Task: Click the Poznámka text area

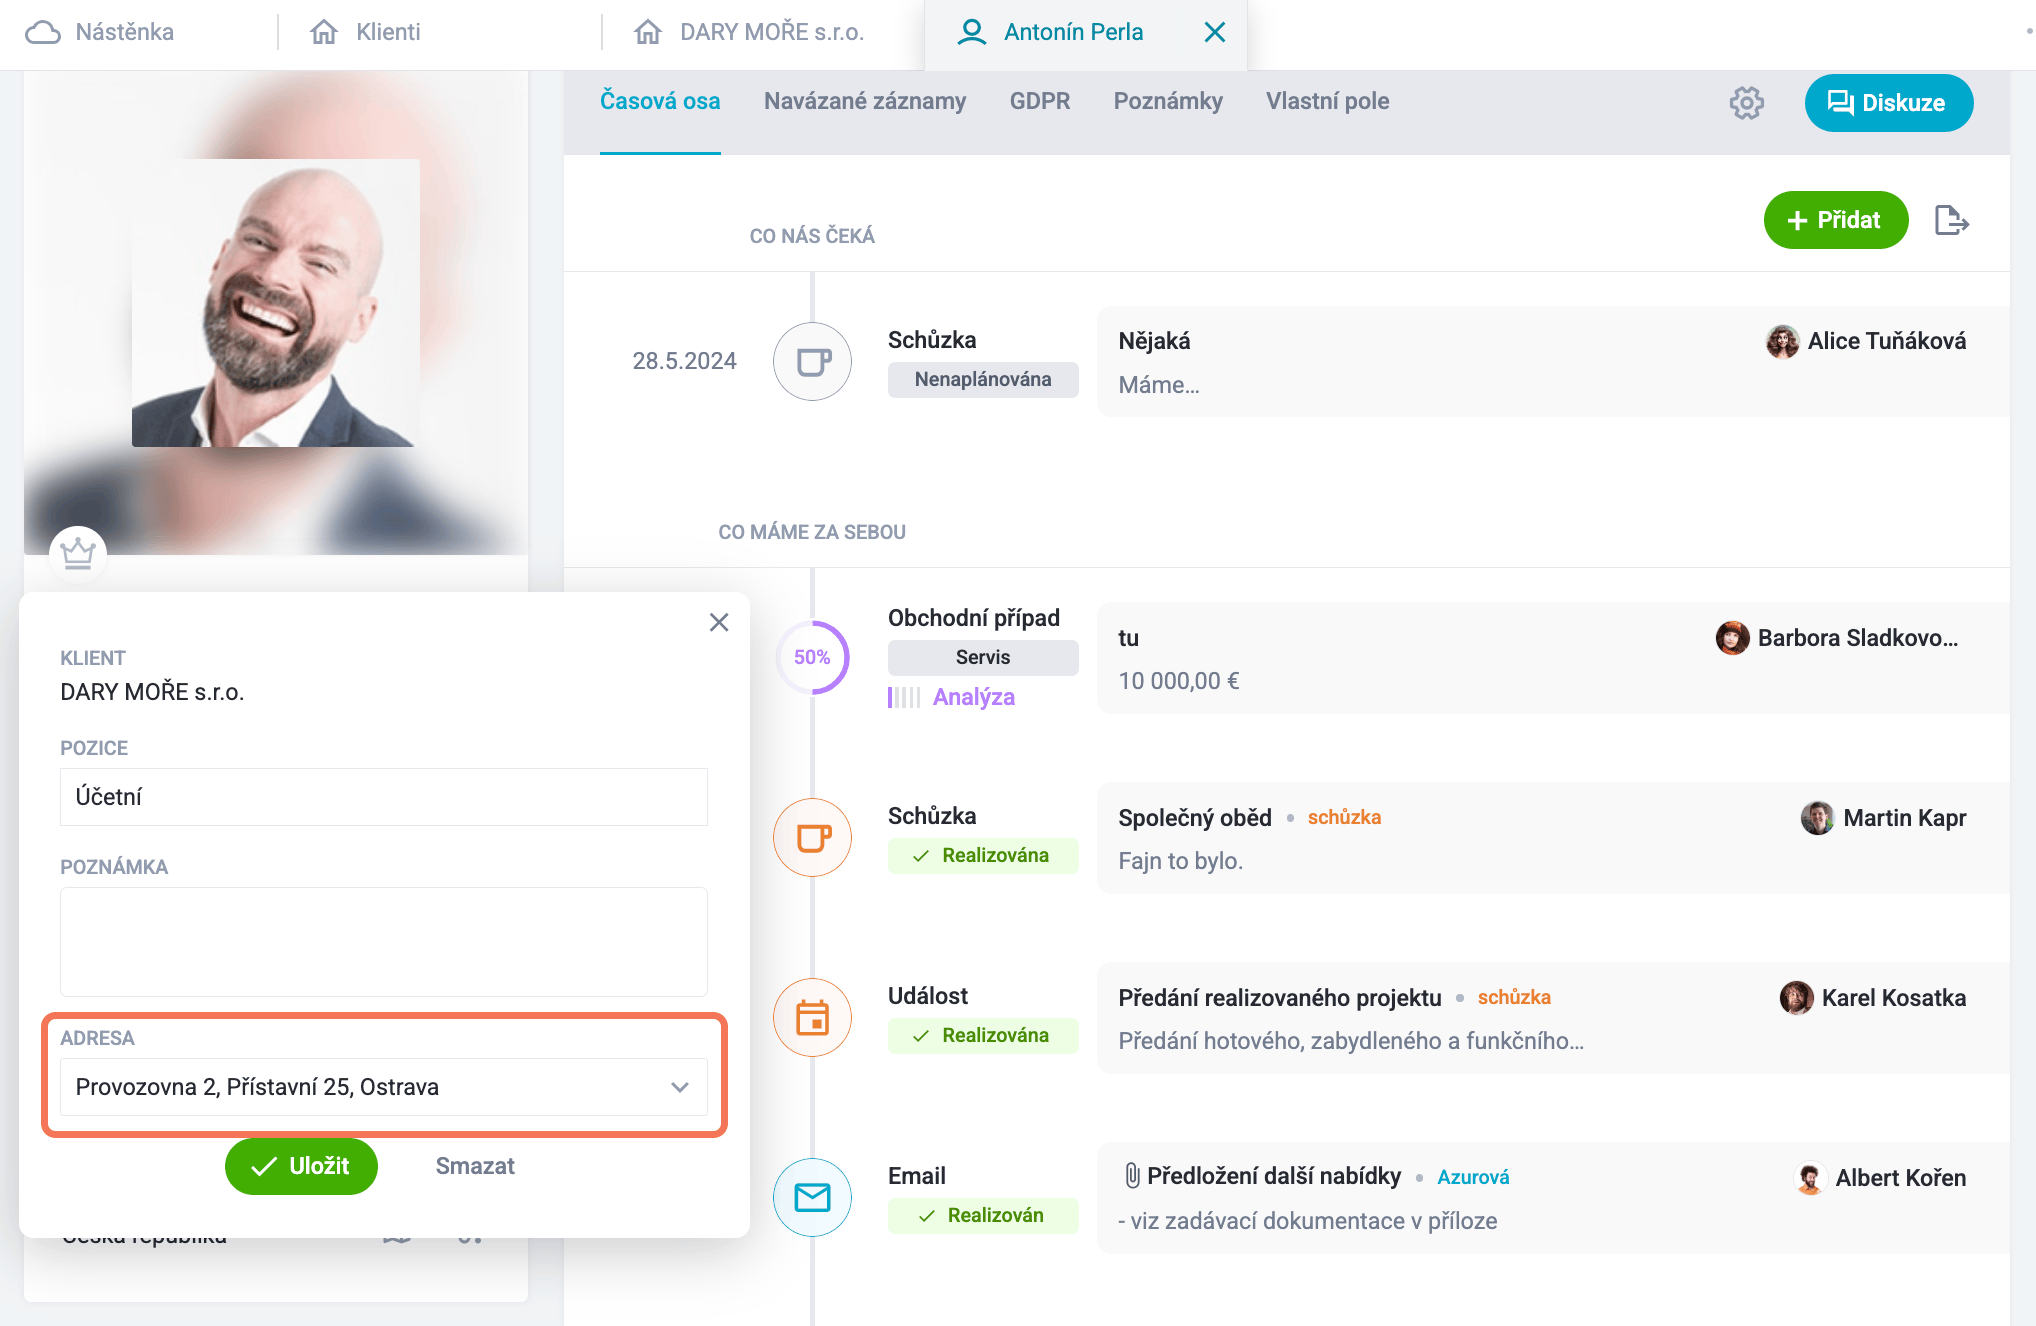Action: [384, 942]
